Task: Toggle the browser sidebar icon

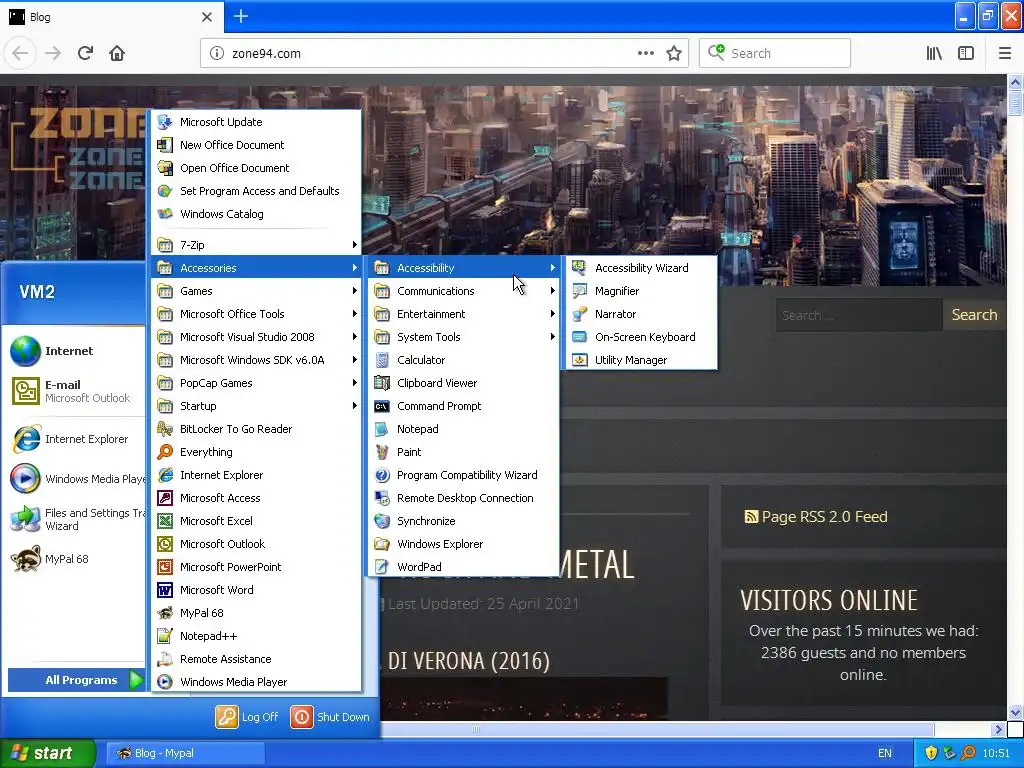Action: (966, 54)
